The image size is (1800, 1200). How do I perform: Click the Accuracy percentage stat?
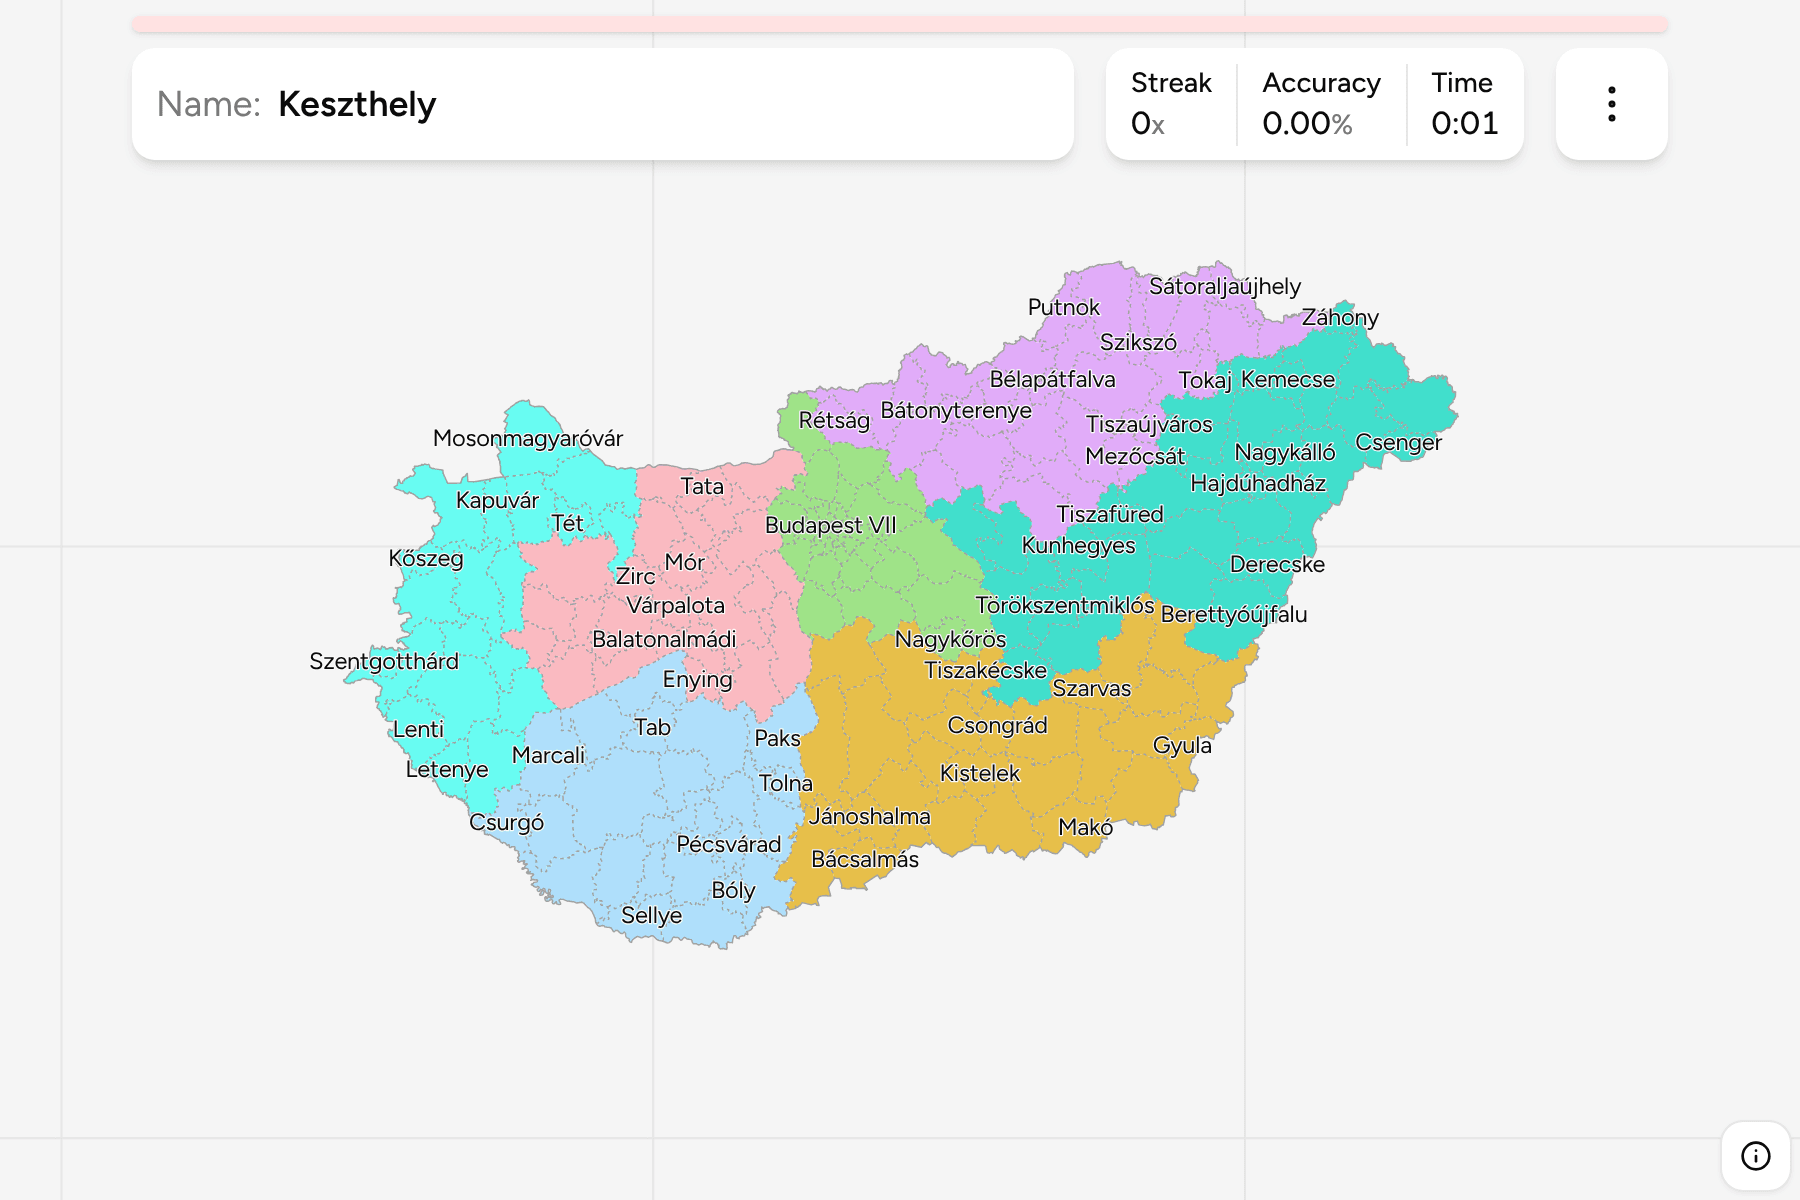pyautogui.click(x=1321, y=104)
